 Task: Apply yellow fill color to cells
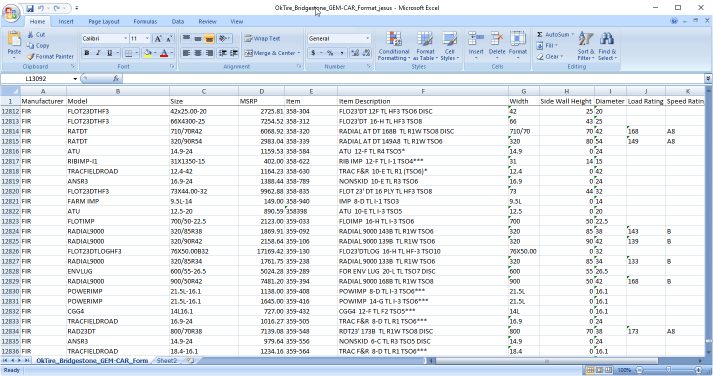click(147, 53)
